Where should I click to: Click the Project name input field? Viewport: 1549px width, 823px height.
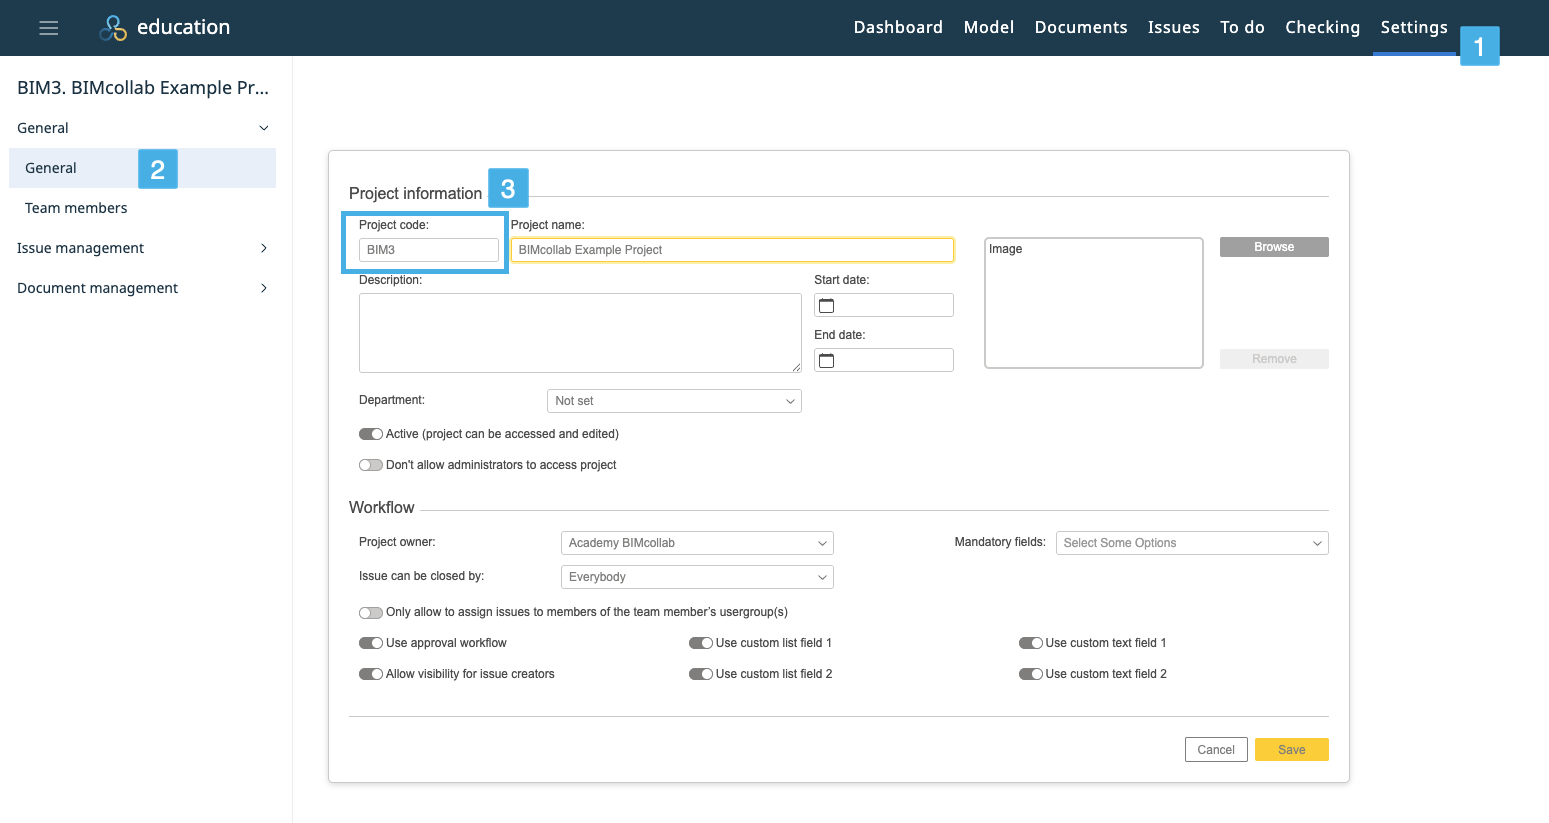[732, 250]
